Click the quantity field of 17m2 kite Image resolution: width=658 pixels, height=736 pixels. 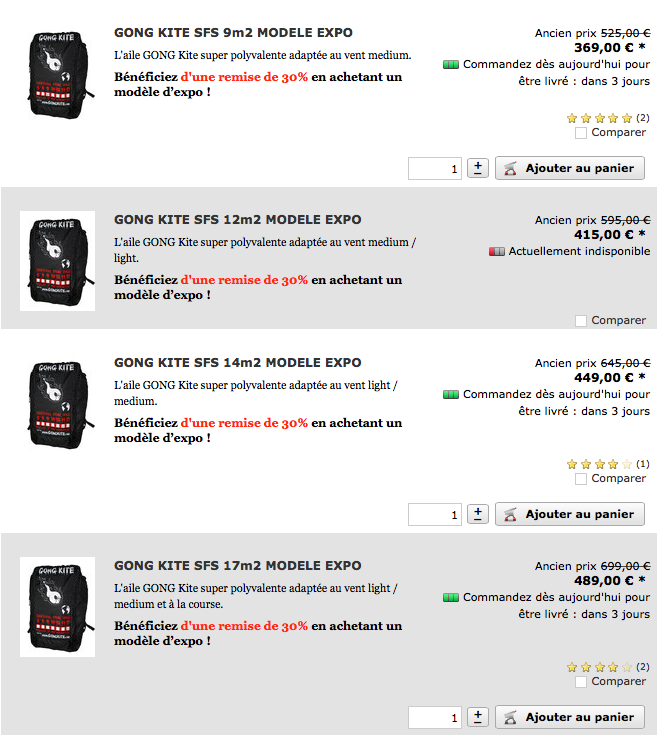(x=435, y=717)
